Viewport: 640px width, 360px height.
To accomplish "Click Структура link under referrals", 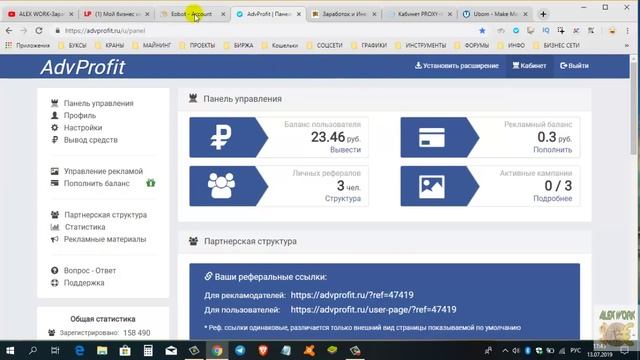I will point(343,198).
